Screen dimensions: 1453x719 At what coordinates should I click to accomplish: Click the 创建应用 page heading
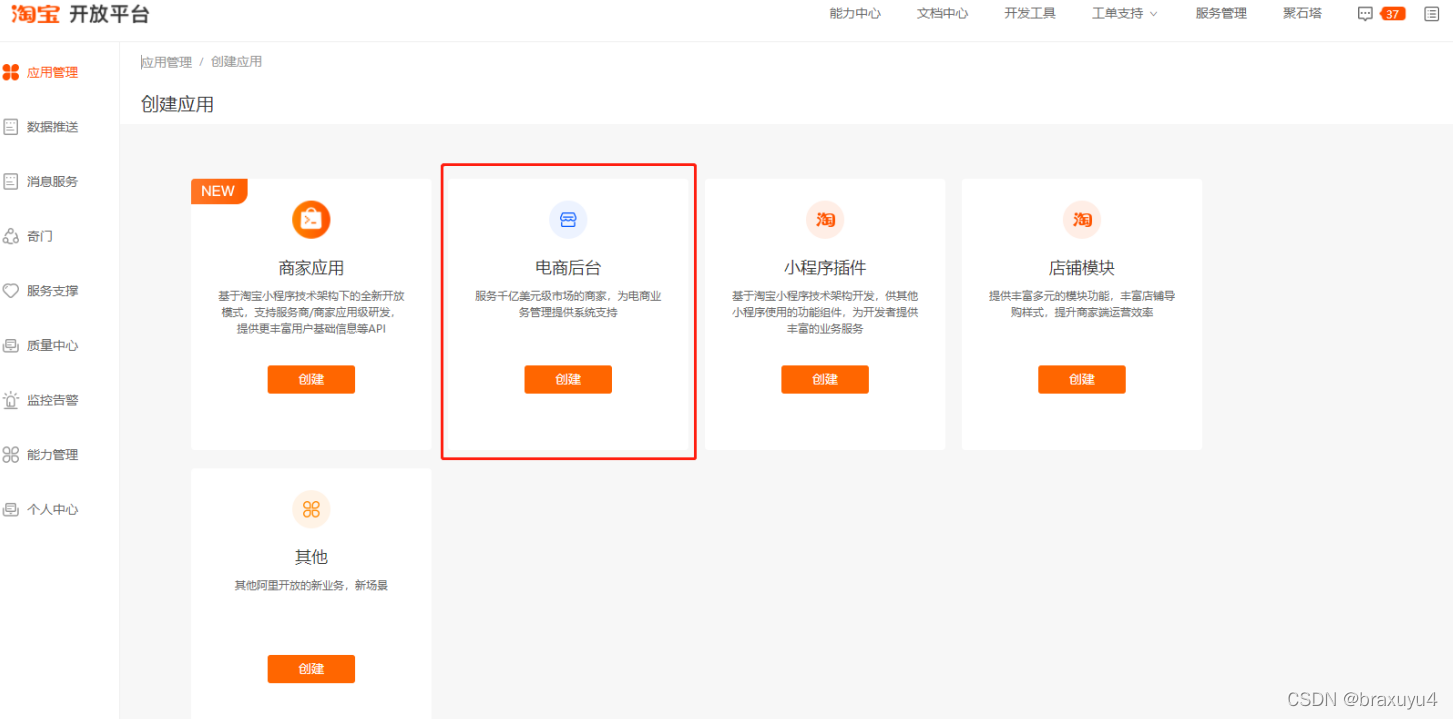[177, 104]
